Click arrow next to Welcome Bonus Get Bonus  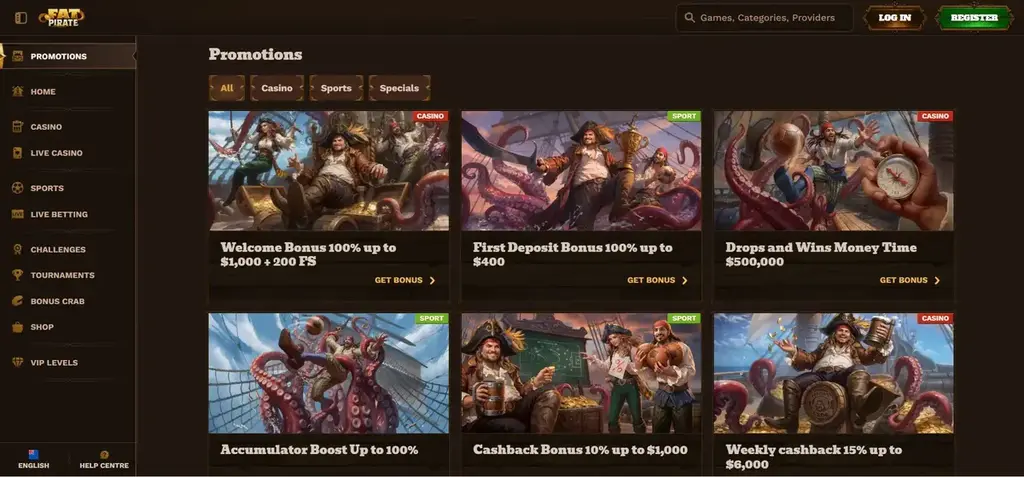point(432,280)
